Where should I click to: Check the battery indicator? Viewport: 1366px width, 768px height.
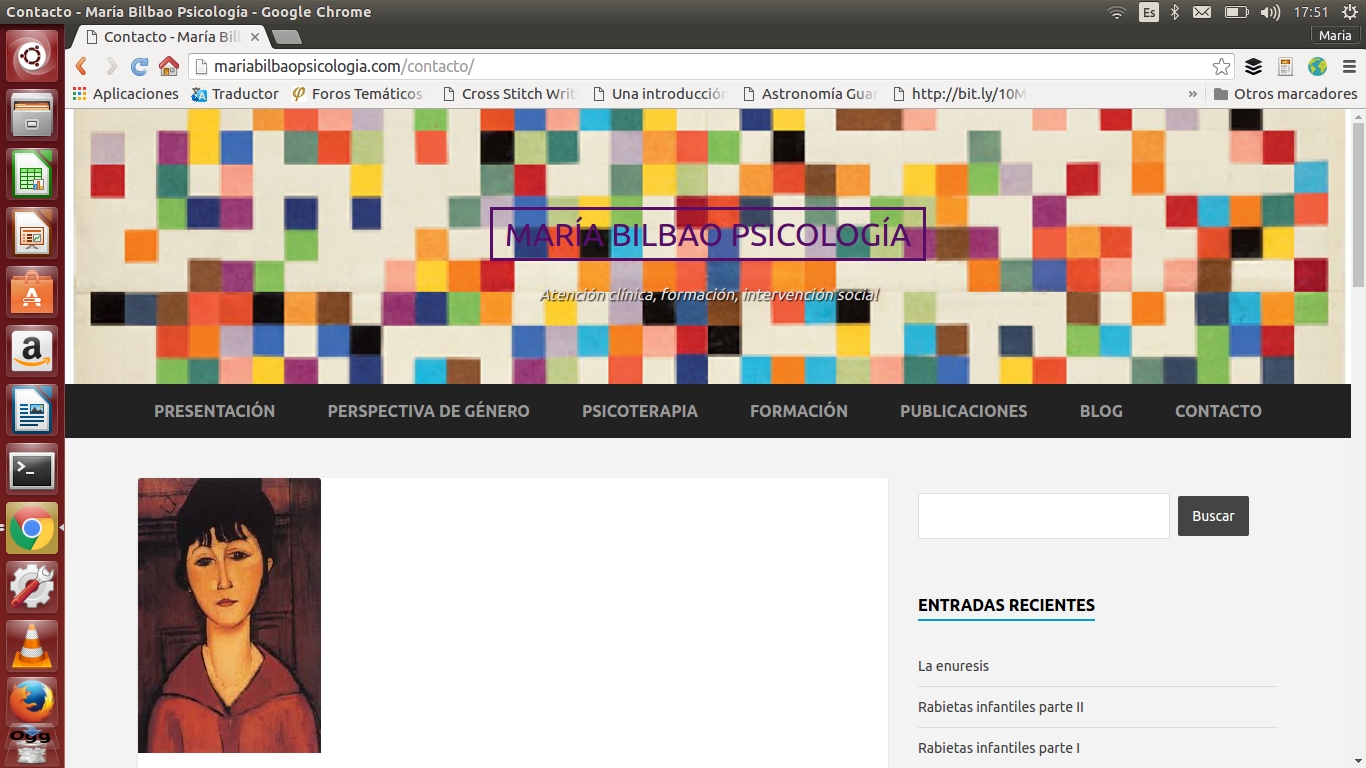tap(1237, 12)
